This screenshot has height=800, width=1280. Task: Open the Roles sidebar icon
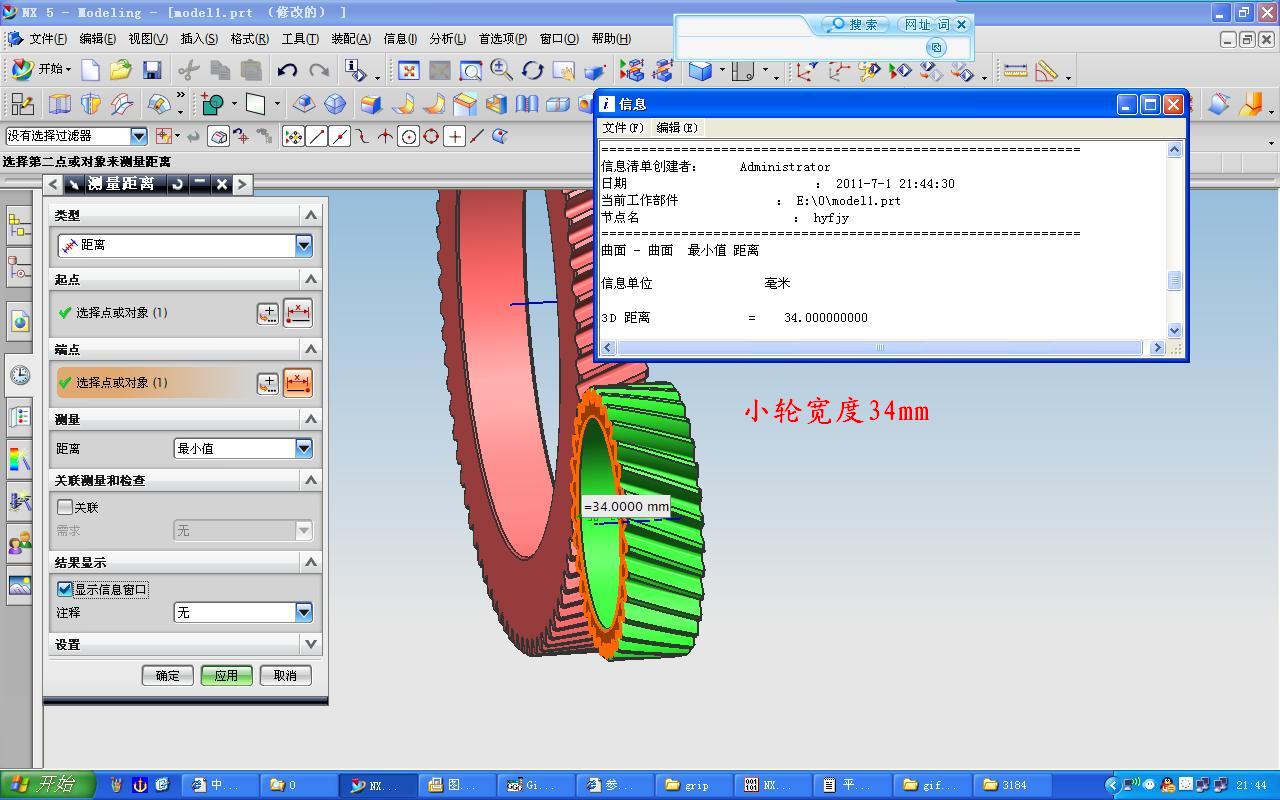[19, 543]
